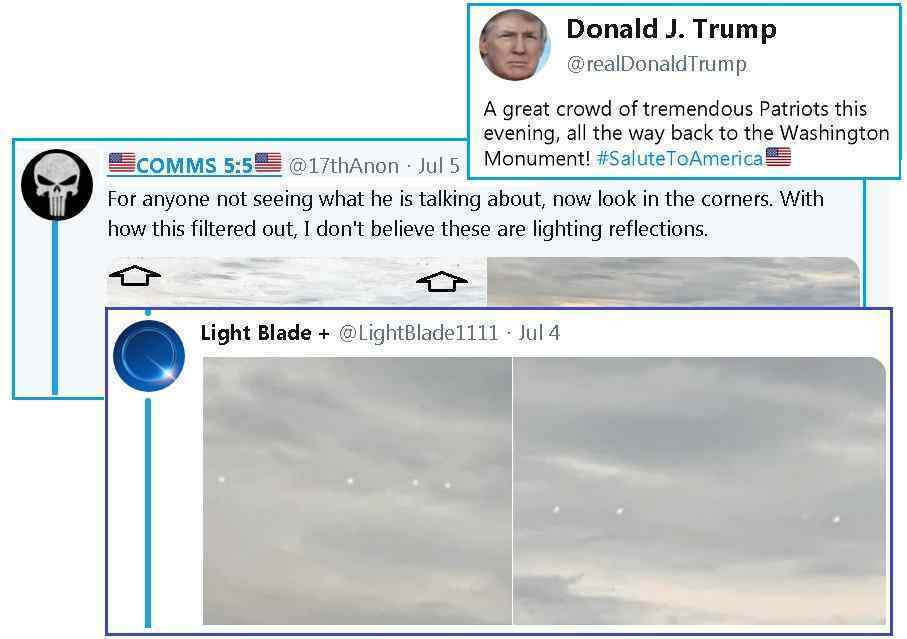Open the COMMS 5:5 display name link
The image size is (907, 639).
[x=195, y=165]
